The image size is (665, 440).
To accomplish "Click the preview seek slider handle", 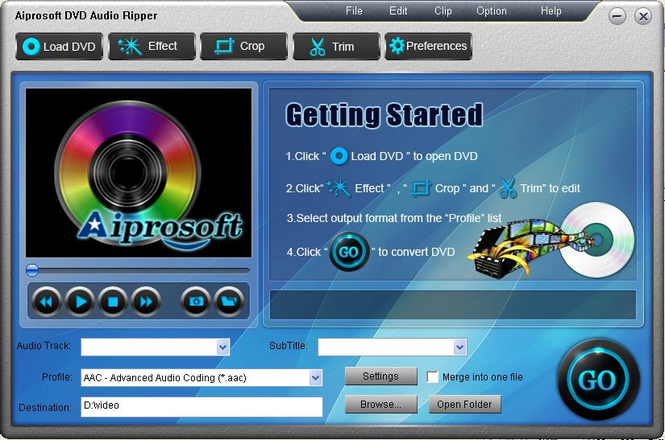I will point(32,270).
